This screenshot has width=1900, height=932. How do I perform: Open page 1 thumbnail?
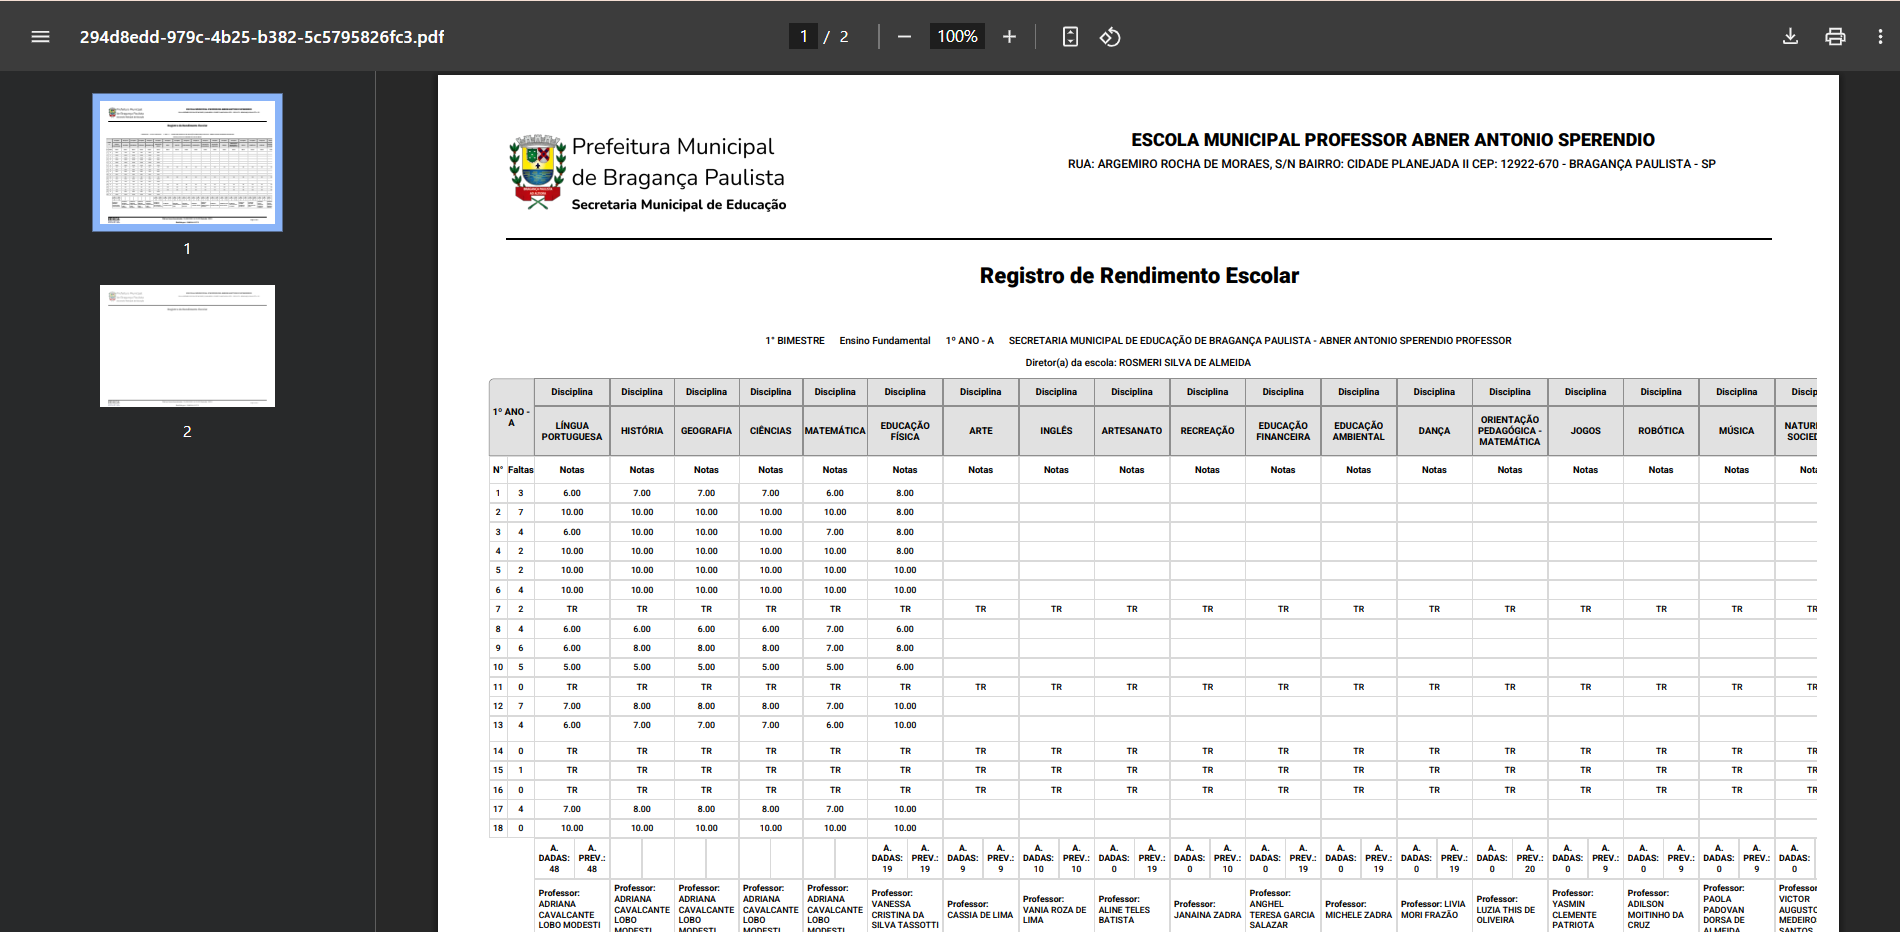click(x=187, y=162)
